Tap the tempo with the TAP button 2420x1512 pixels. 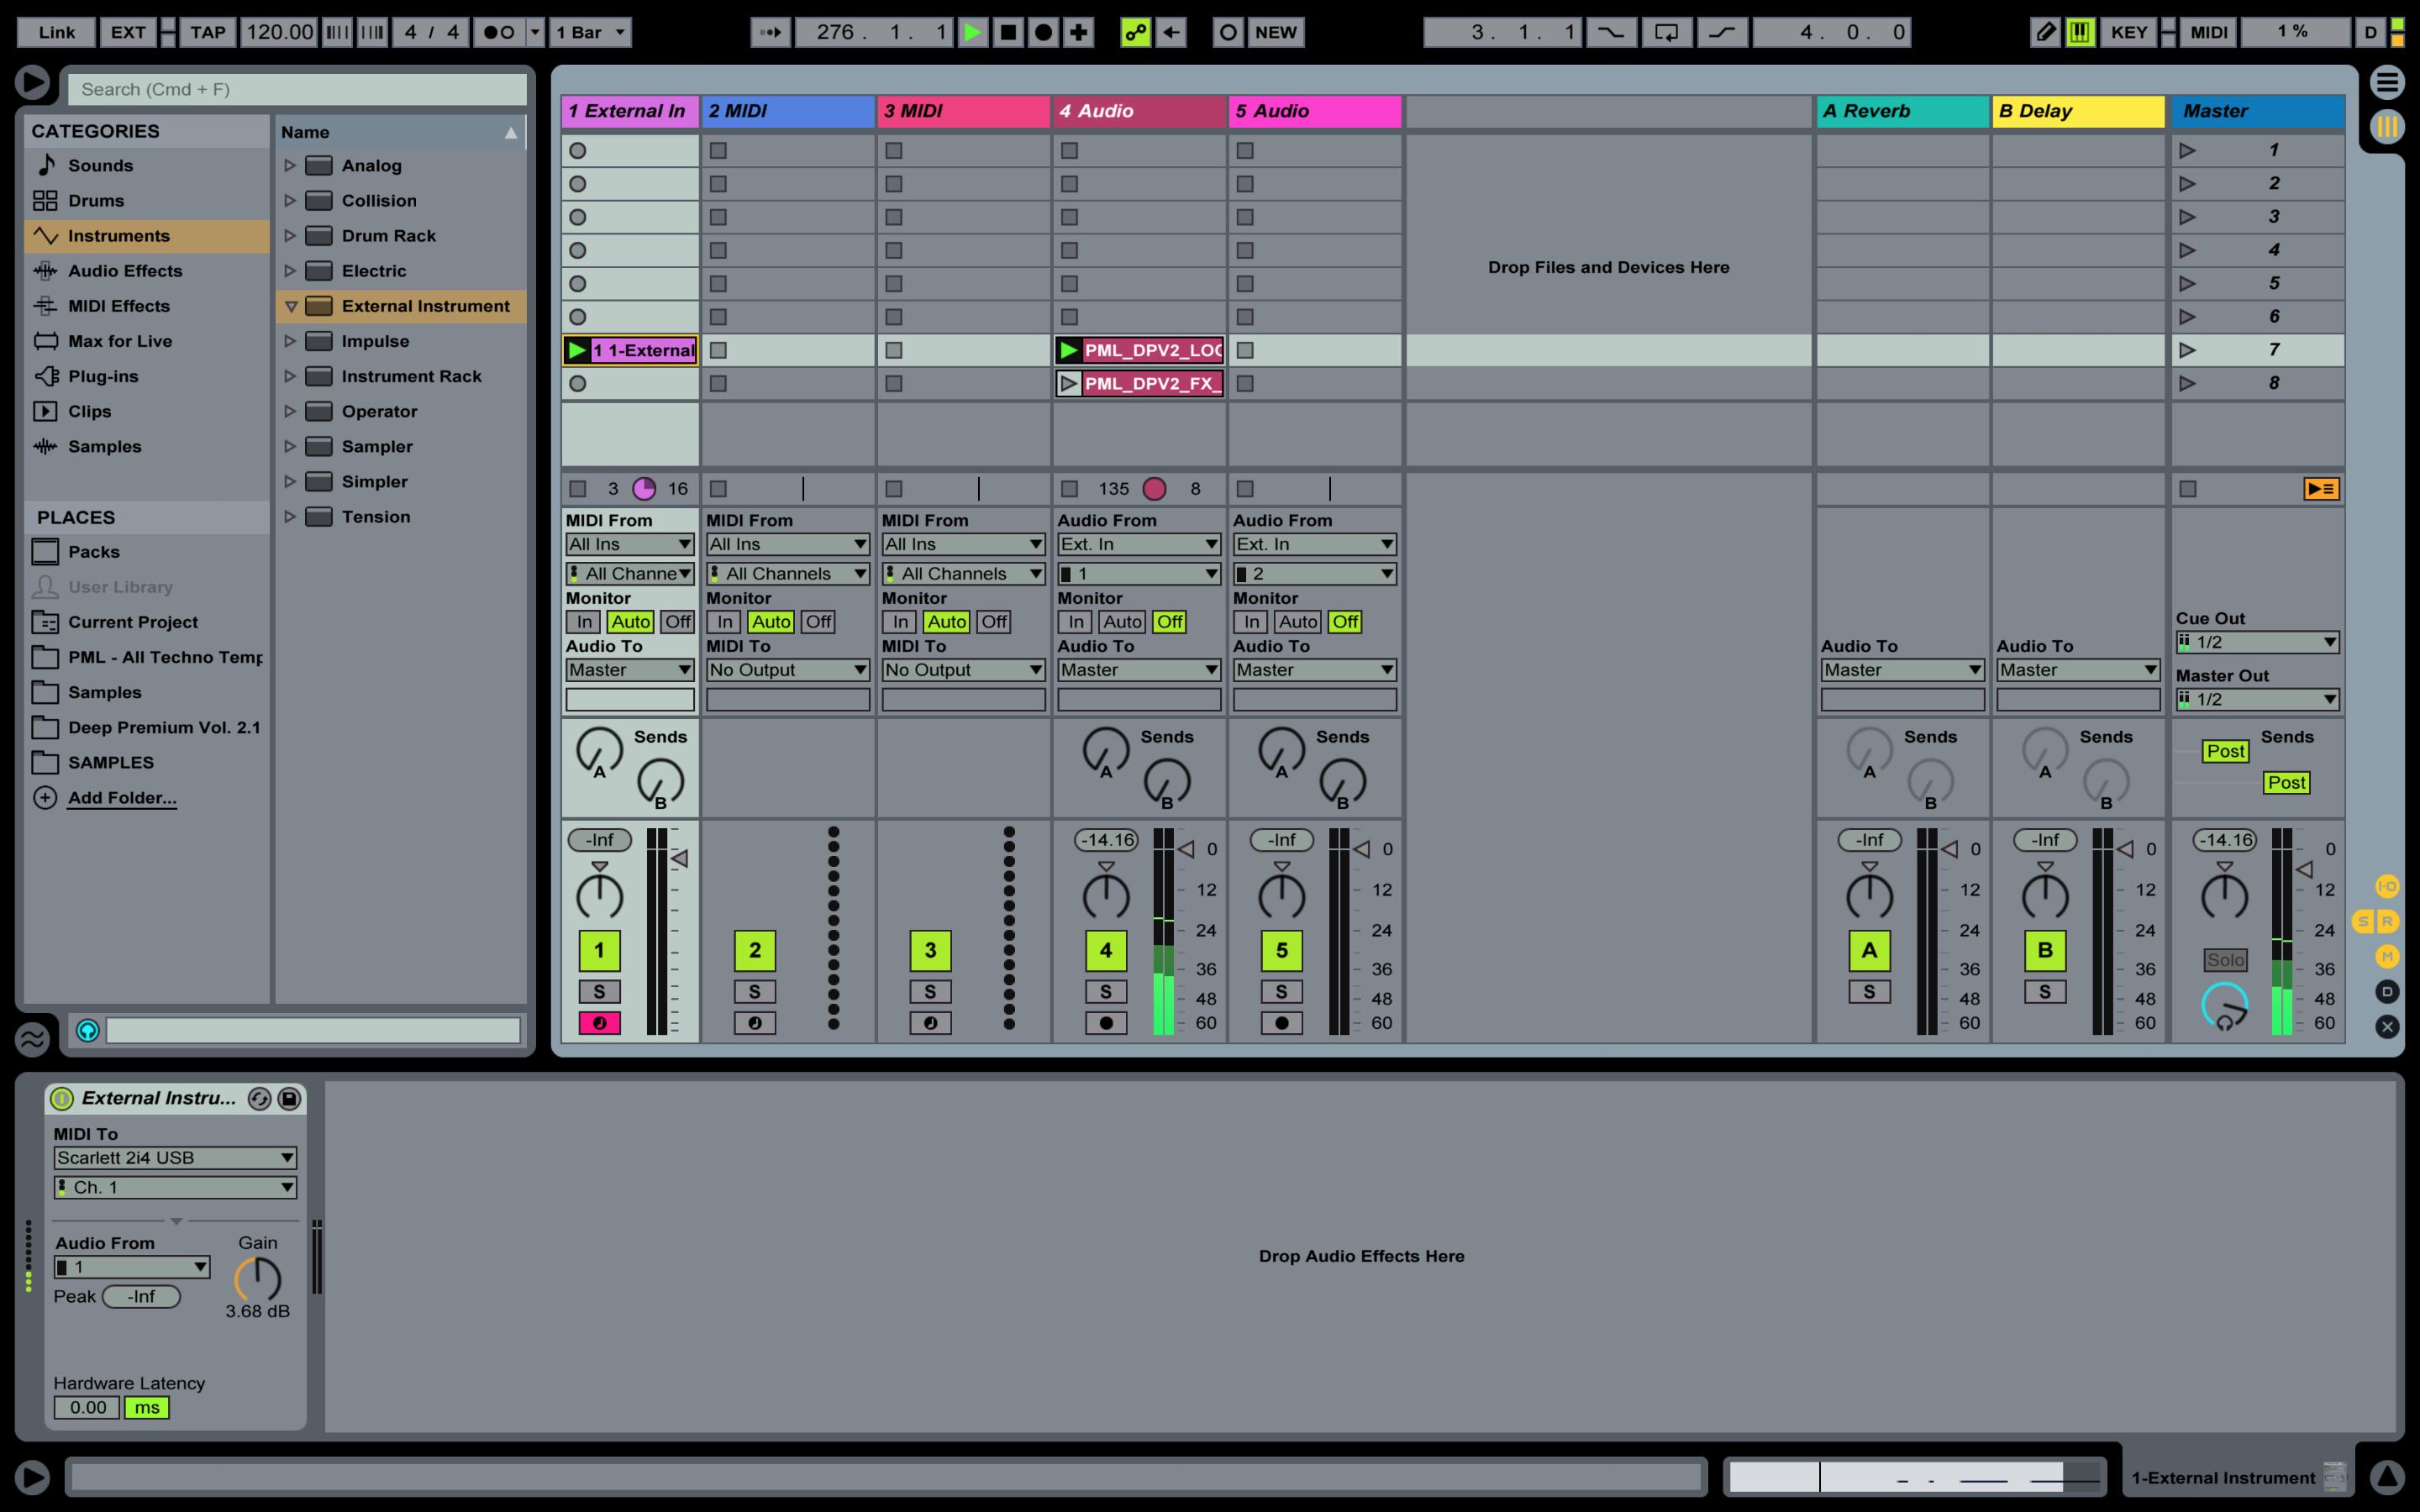point(207,31)
